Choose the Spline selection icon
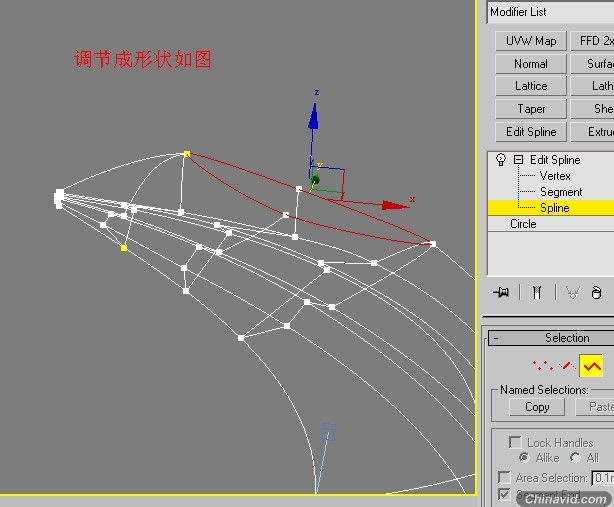 591,366
